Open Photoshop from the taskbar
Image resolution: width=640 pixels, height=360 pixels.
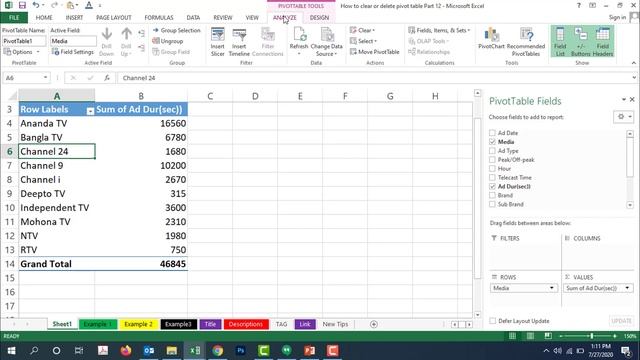tap(240, 351)
